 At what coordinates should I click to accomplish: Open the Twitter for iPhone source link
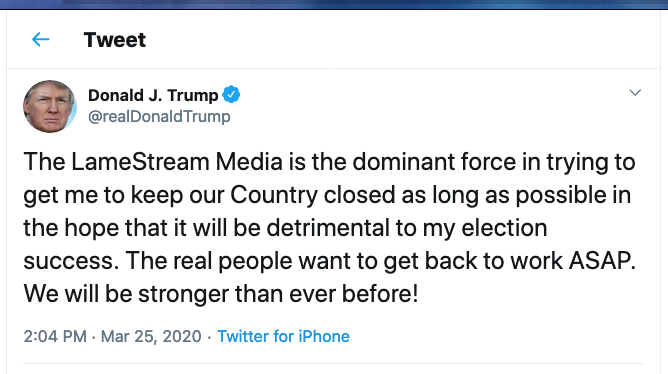pyautogui.click(x=283, y=336)
